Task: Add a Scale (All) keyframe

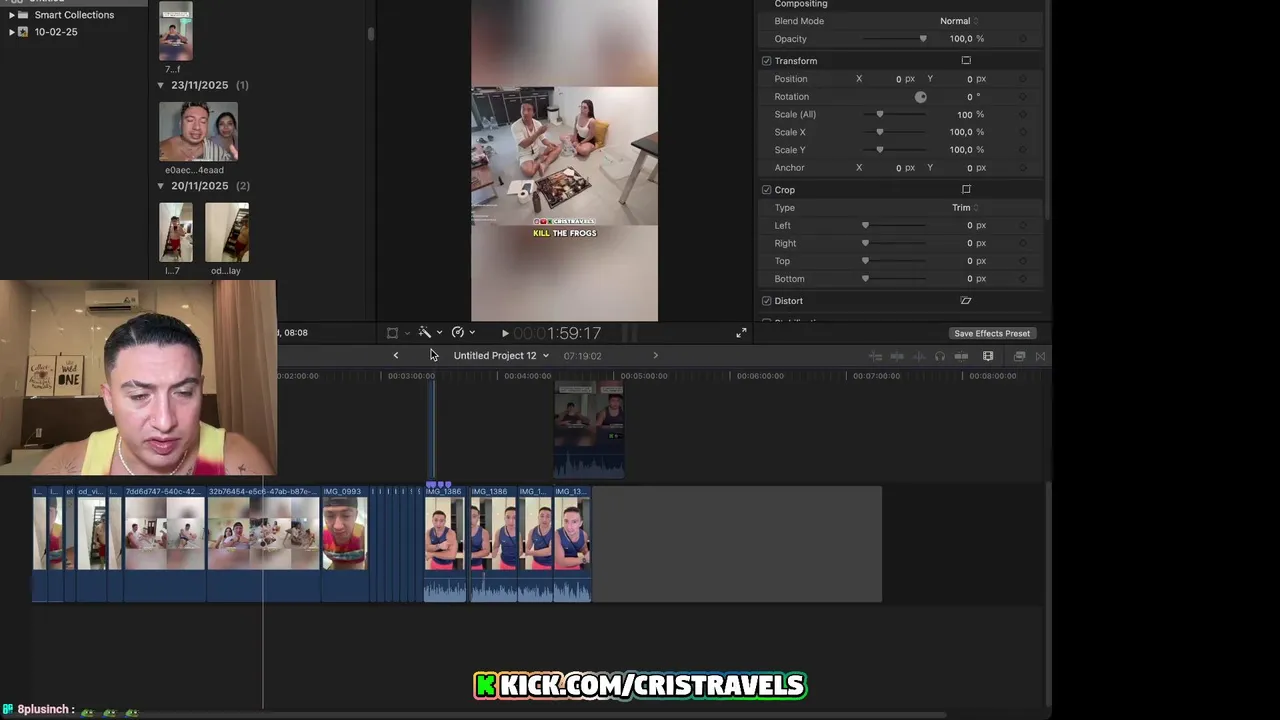Action: 1022,115
